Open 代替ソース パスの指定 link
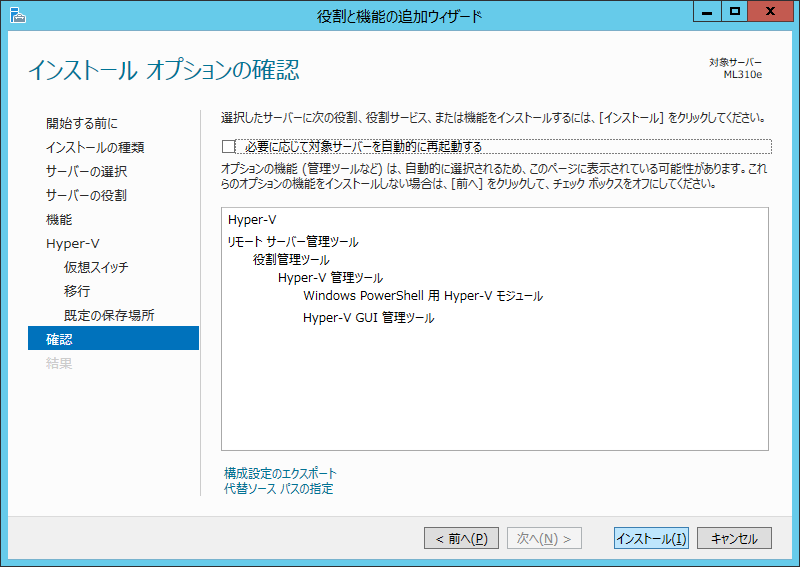This screenshot has height=567, width=800. pos(278,489)
